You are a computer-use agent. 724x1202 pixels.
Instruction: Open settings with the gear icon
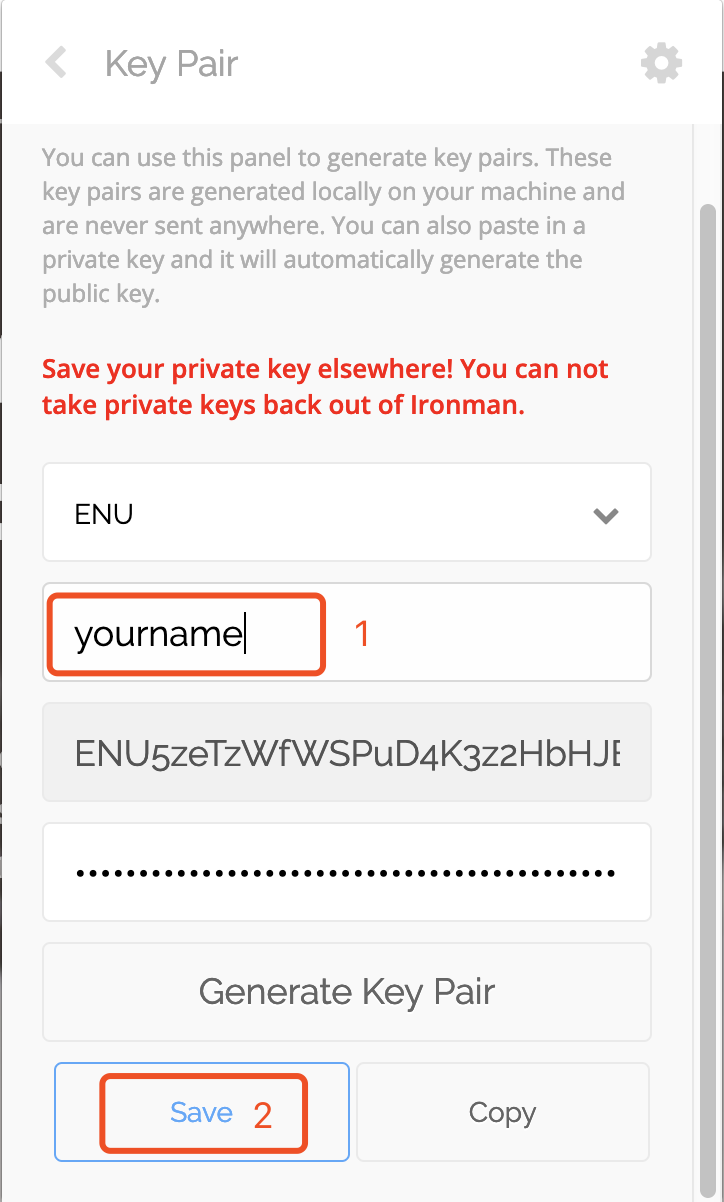[x=661, y=64]
